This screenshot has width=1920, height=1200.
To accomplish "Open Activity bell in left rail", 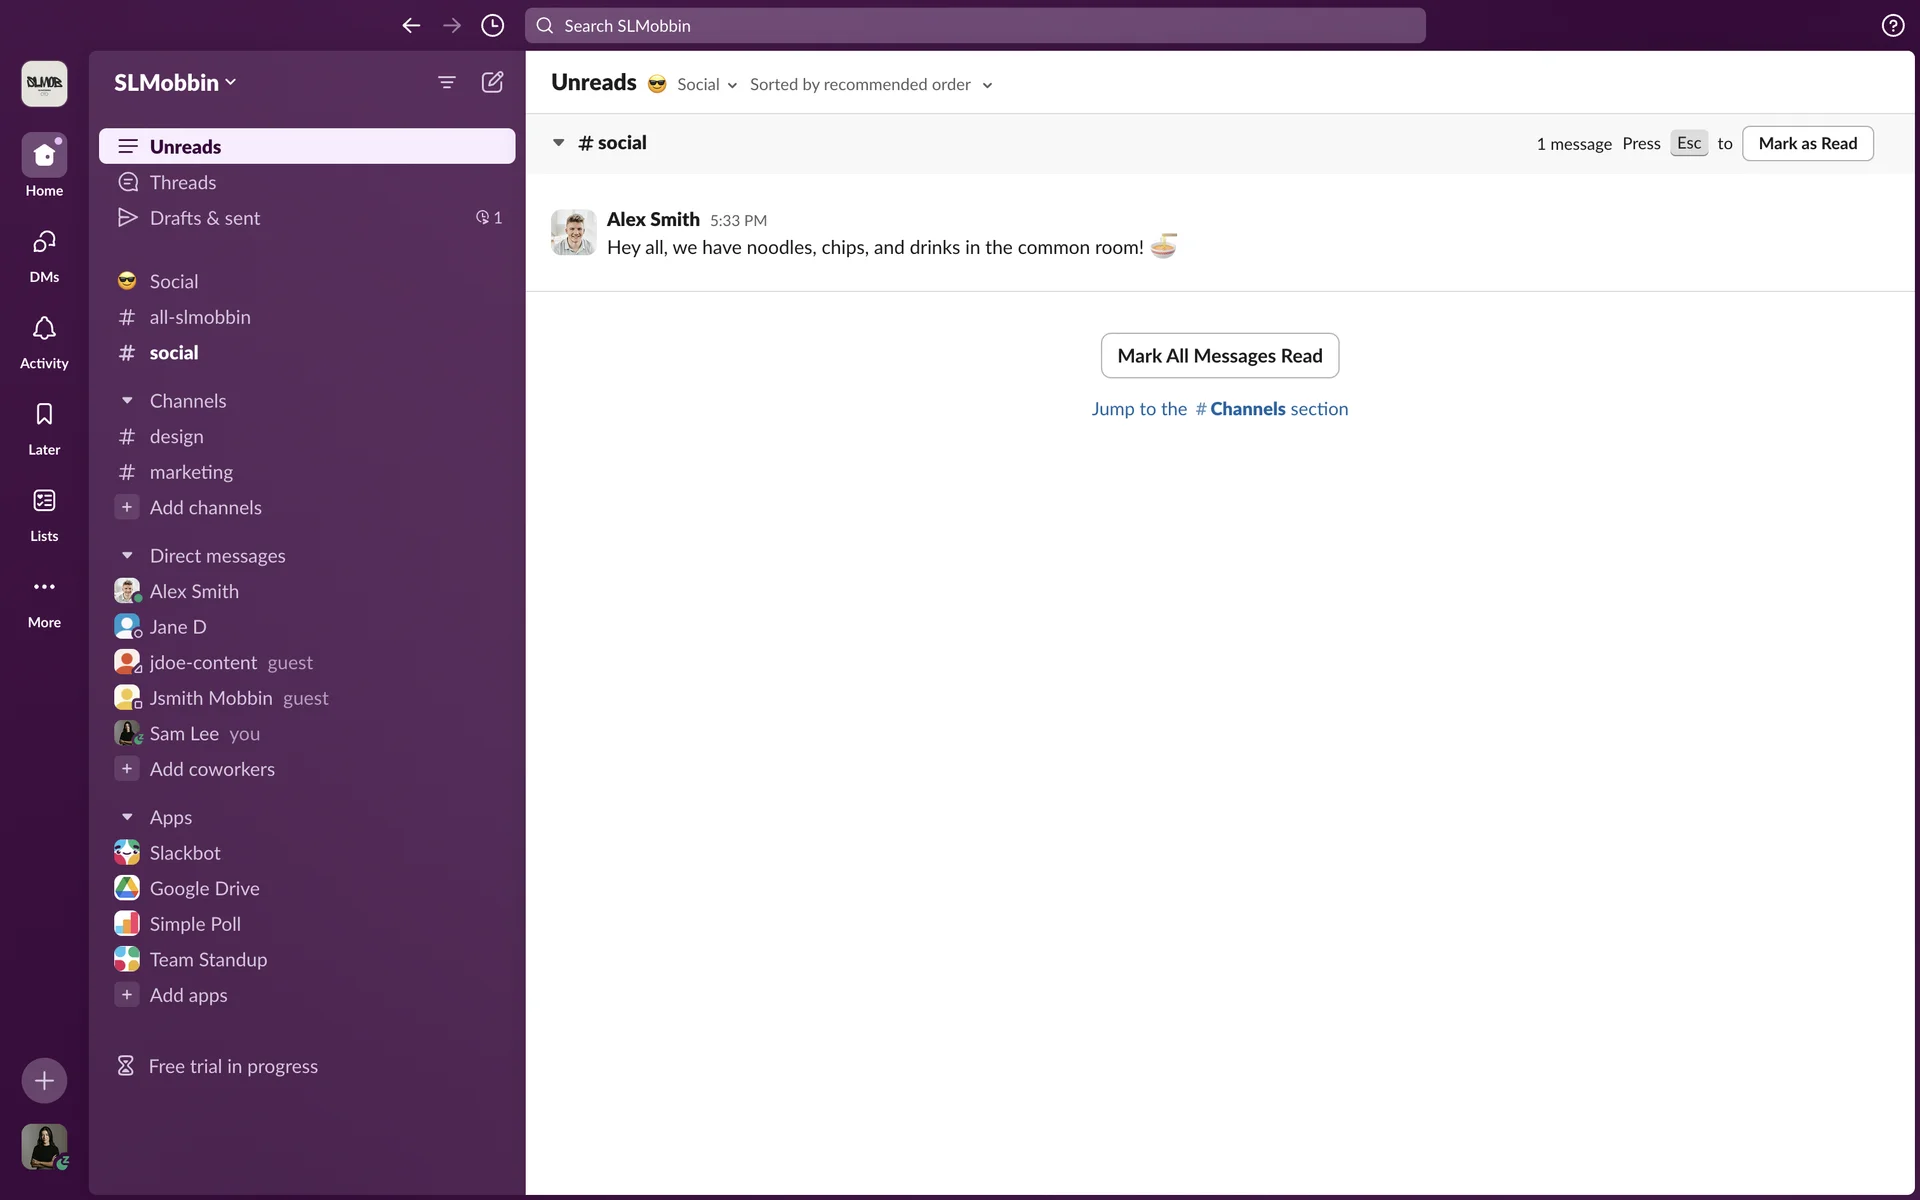I will (44, 341).
